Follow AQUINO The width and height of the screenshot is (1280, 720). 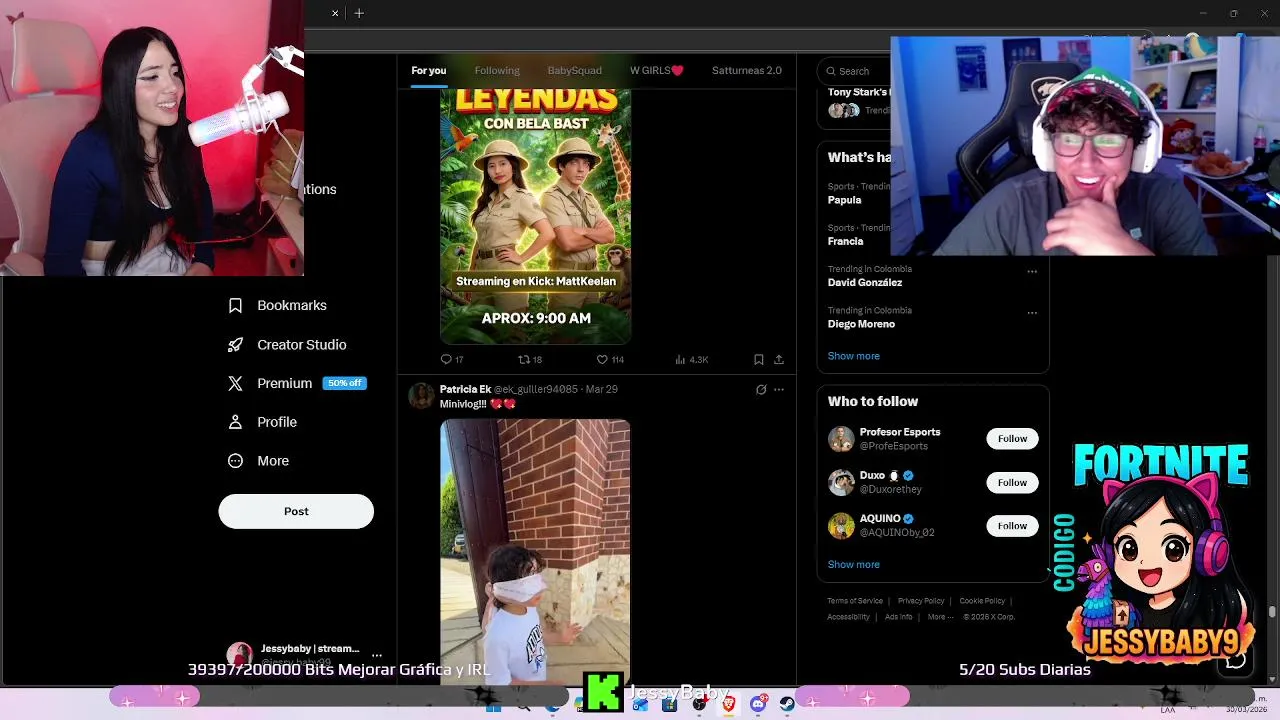coord(1012,525)
